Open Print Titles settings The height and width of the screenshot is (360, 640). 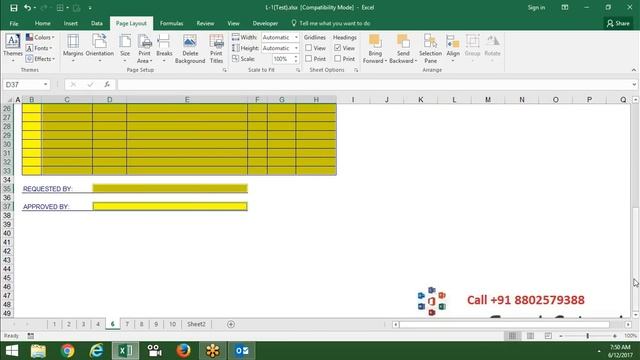coord(216,49)
